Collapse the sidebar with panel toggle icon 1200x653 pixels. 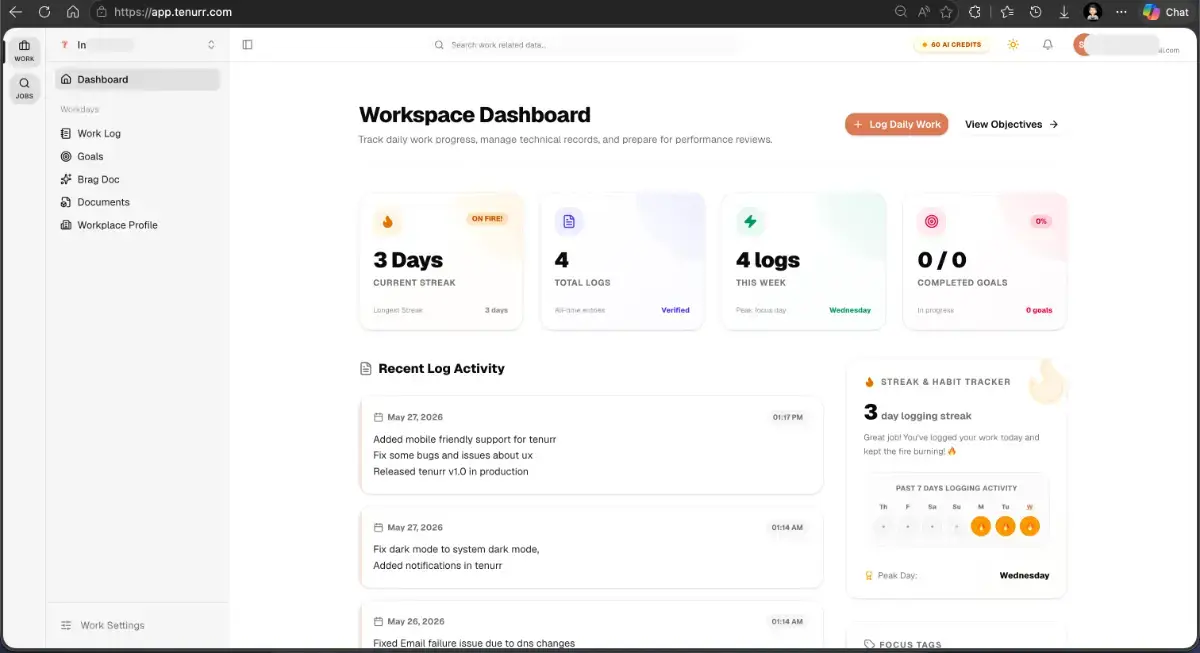[x=248, y=45]
